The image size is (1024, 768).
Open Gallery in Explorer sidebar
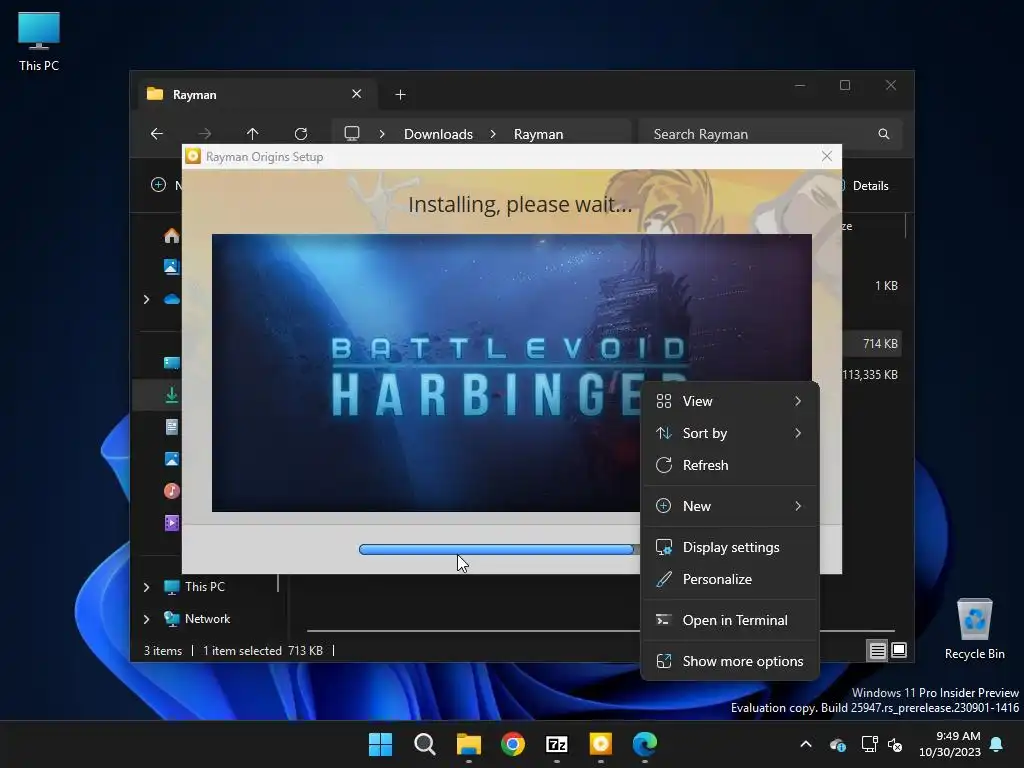[x=172, y=266]
